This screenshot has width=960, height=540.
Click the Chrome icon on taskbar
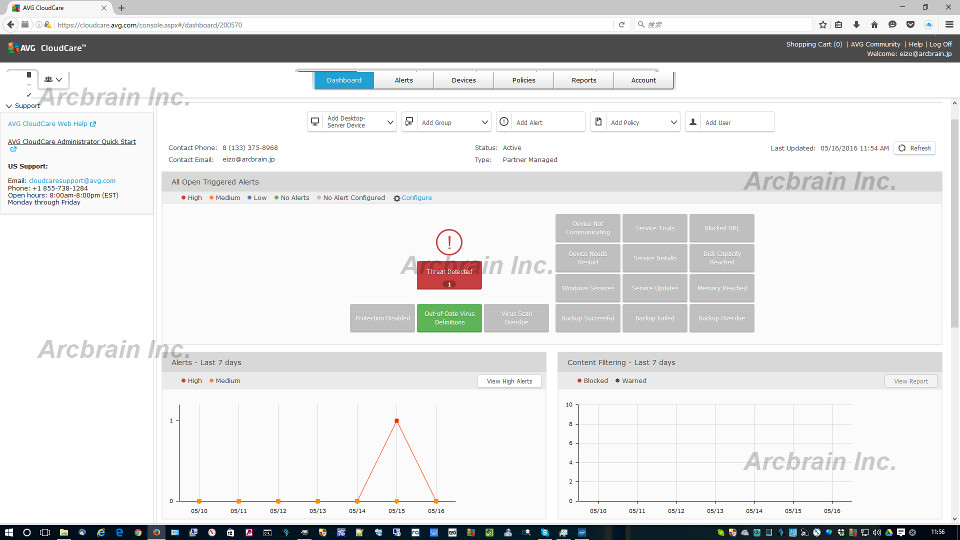pyautogui.click(x=138, y=533)
